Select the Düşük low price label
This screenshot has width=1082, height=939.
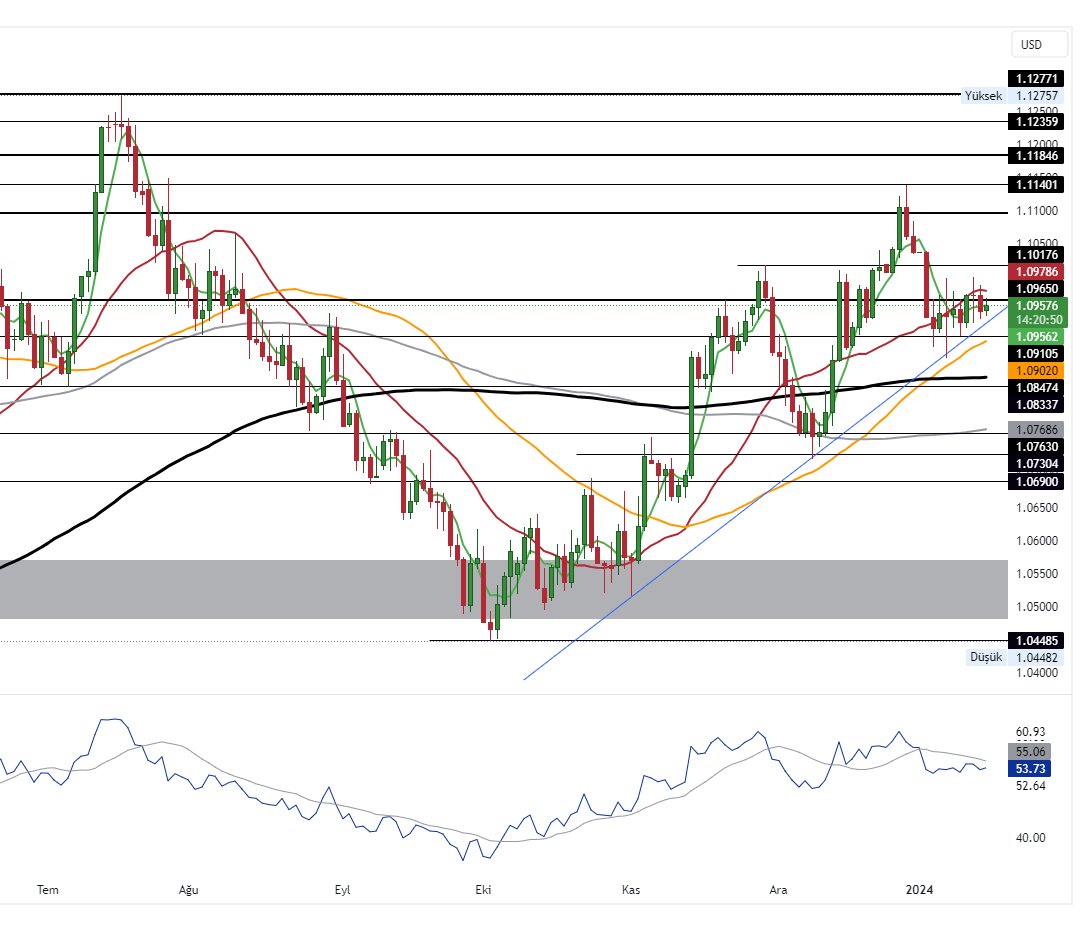[985, 657]
